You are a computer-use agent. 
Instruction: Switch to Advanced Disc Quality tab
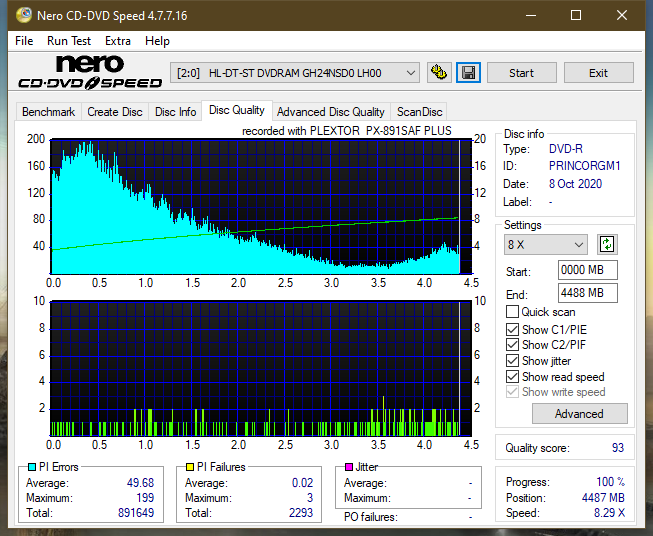tap(331, 112)
